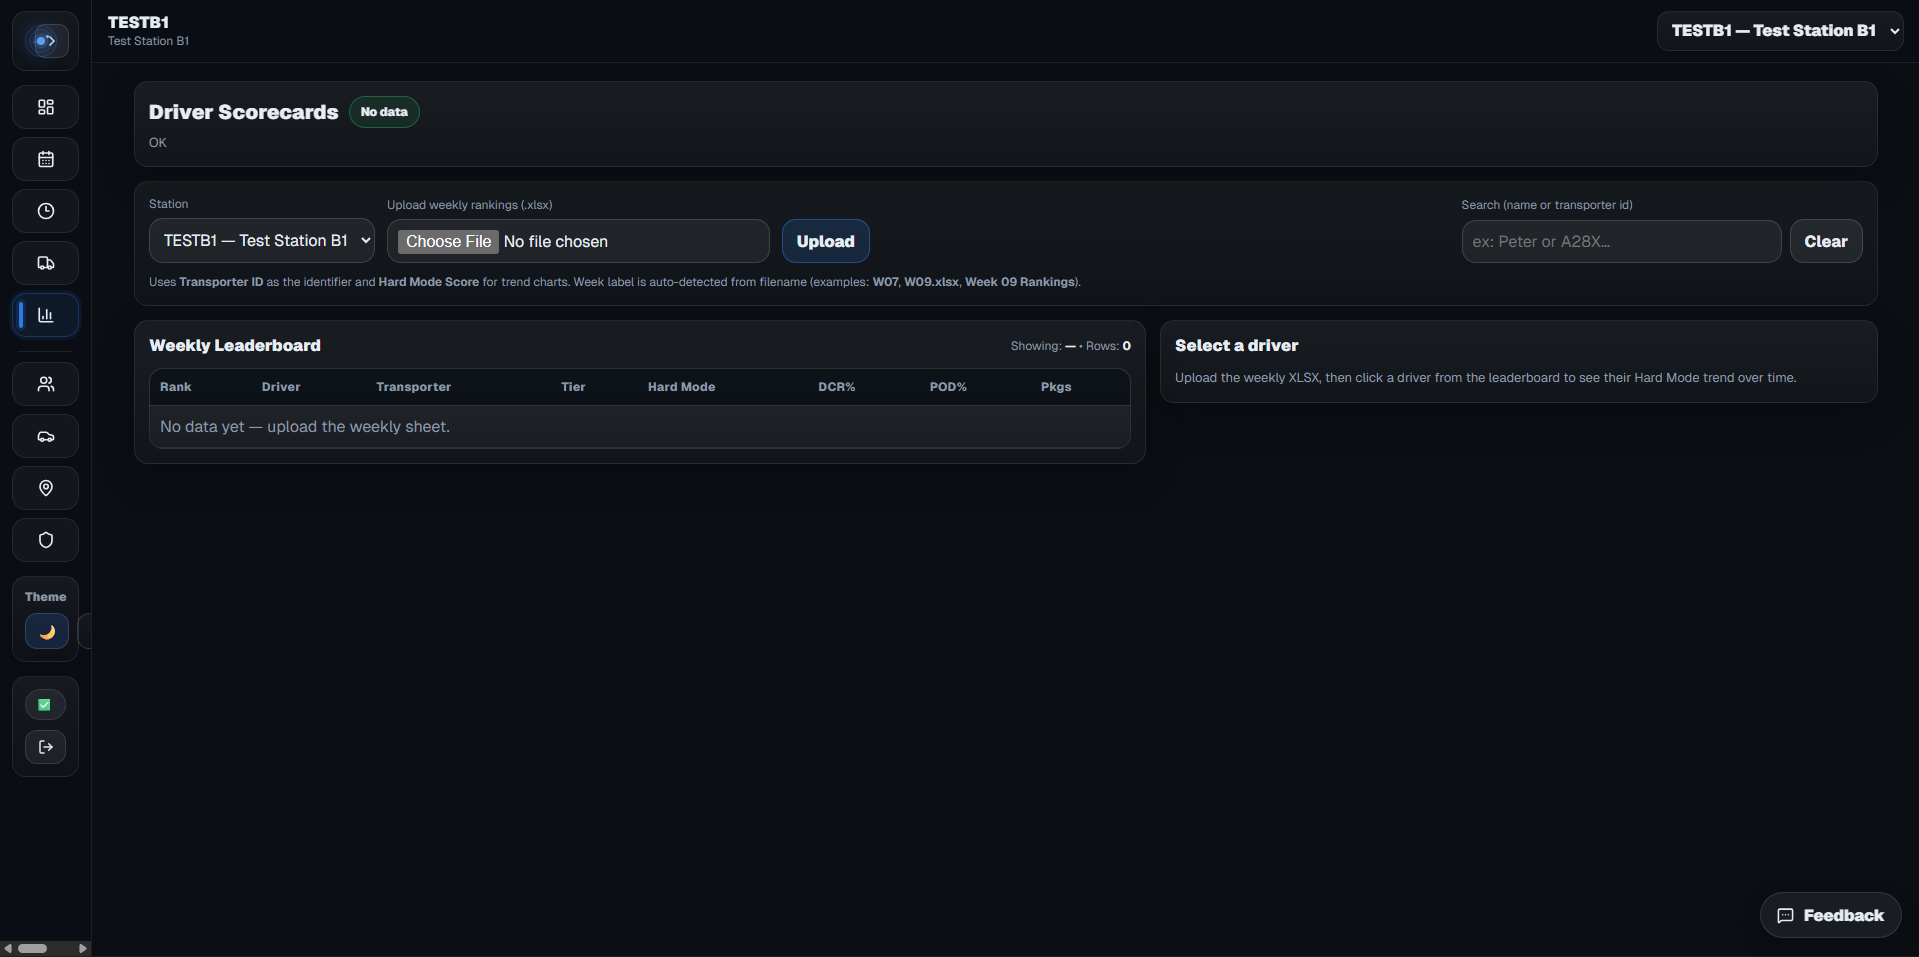Click the logout icon at the sidebar bottom

click(45, 746)
